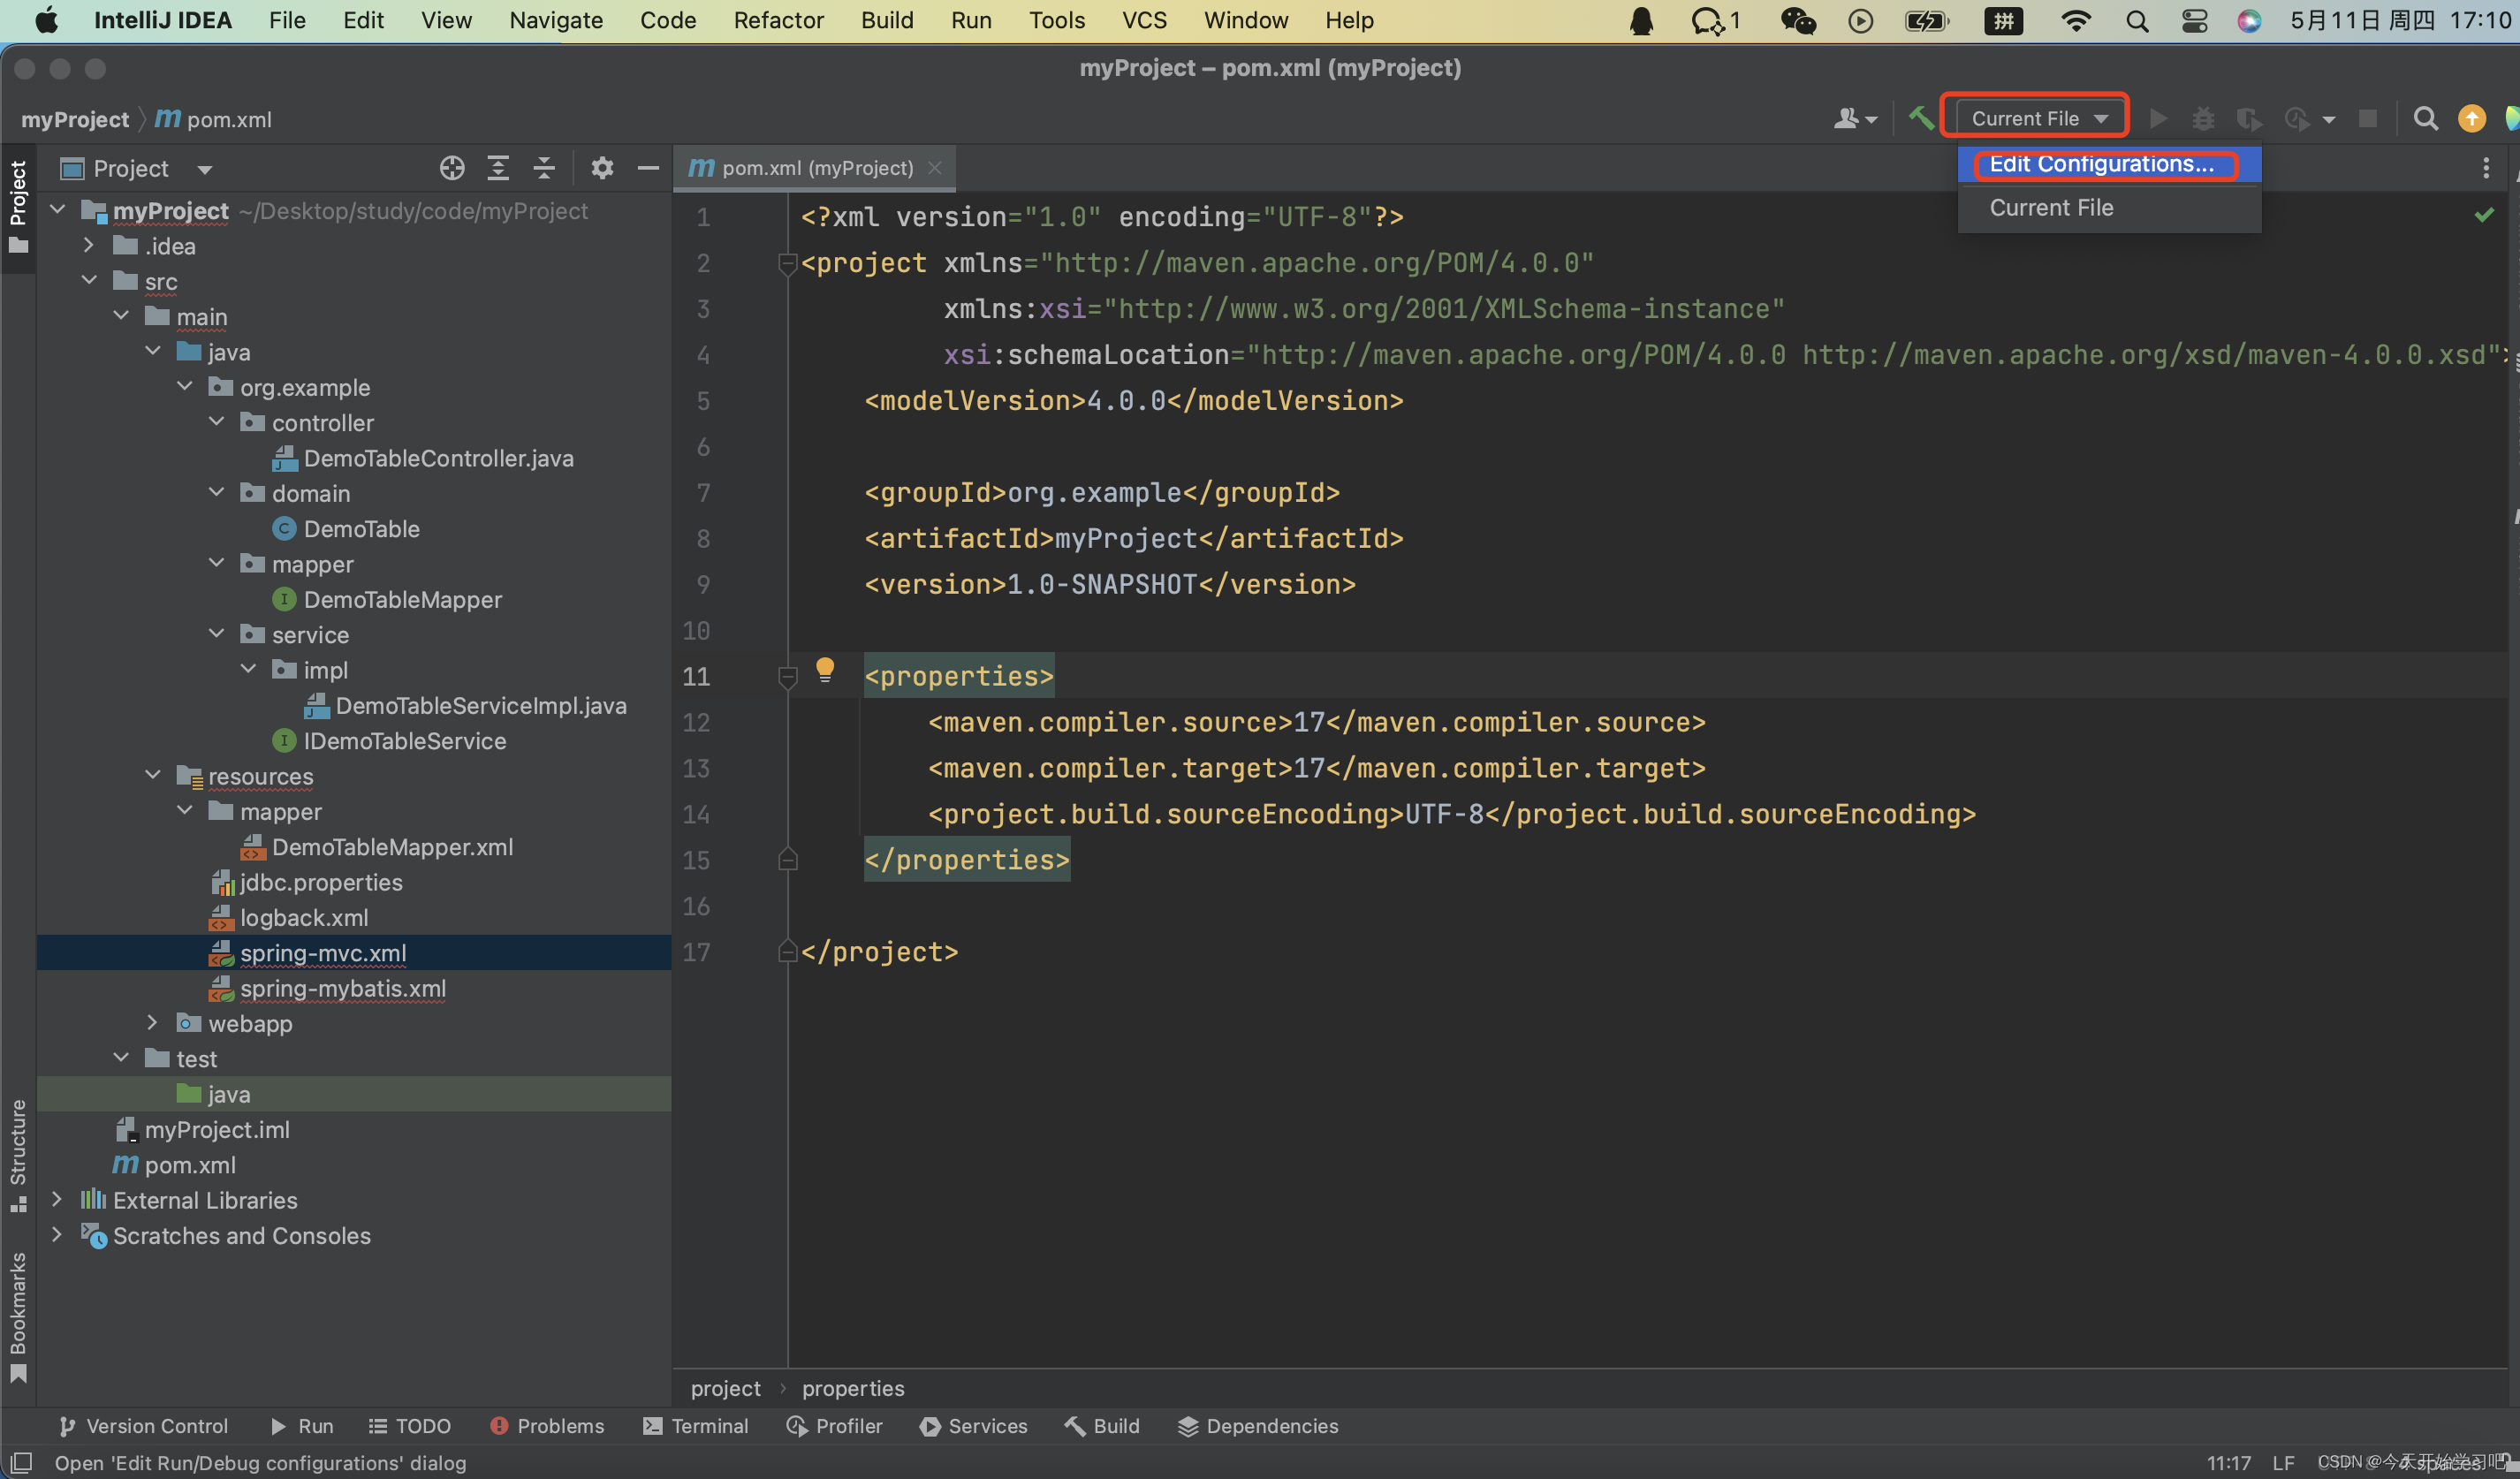Switch to pom.xml (myProject) editor tab
This screenshot has width=2520, height=1479.
coord(815,168)
